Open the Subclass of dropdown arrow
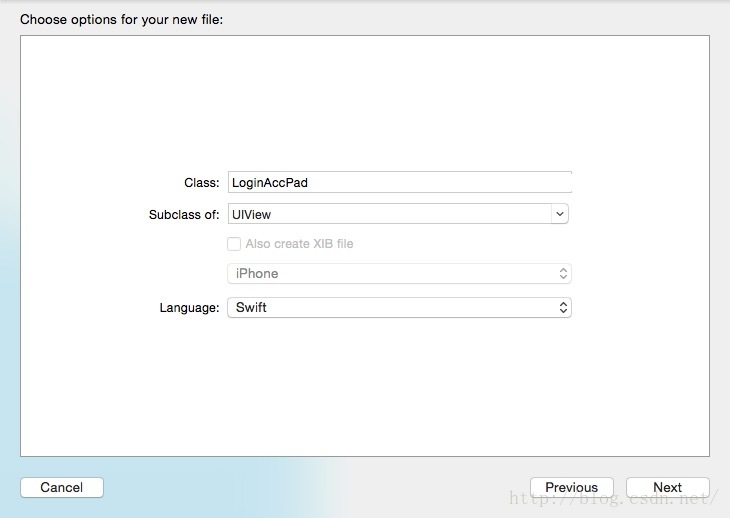 click(560, 214)
